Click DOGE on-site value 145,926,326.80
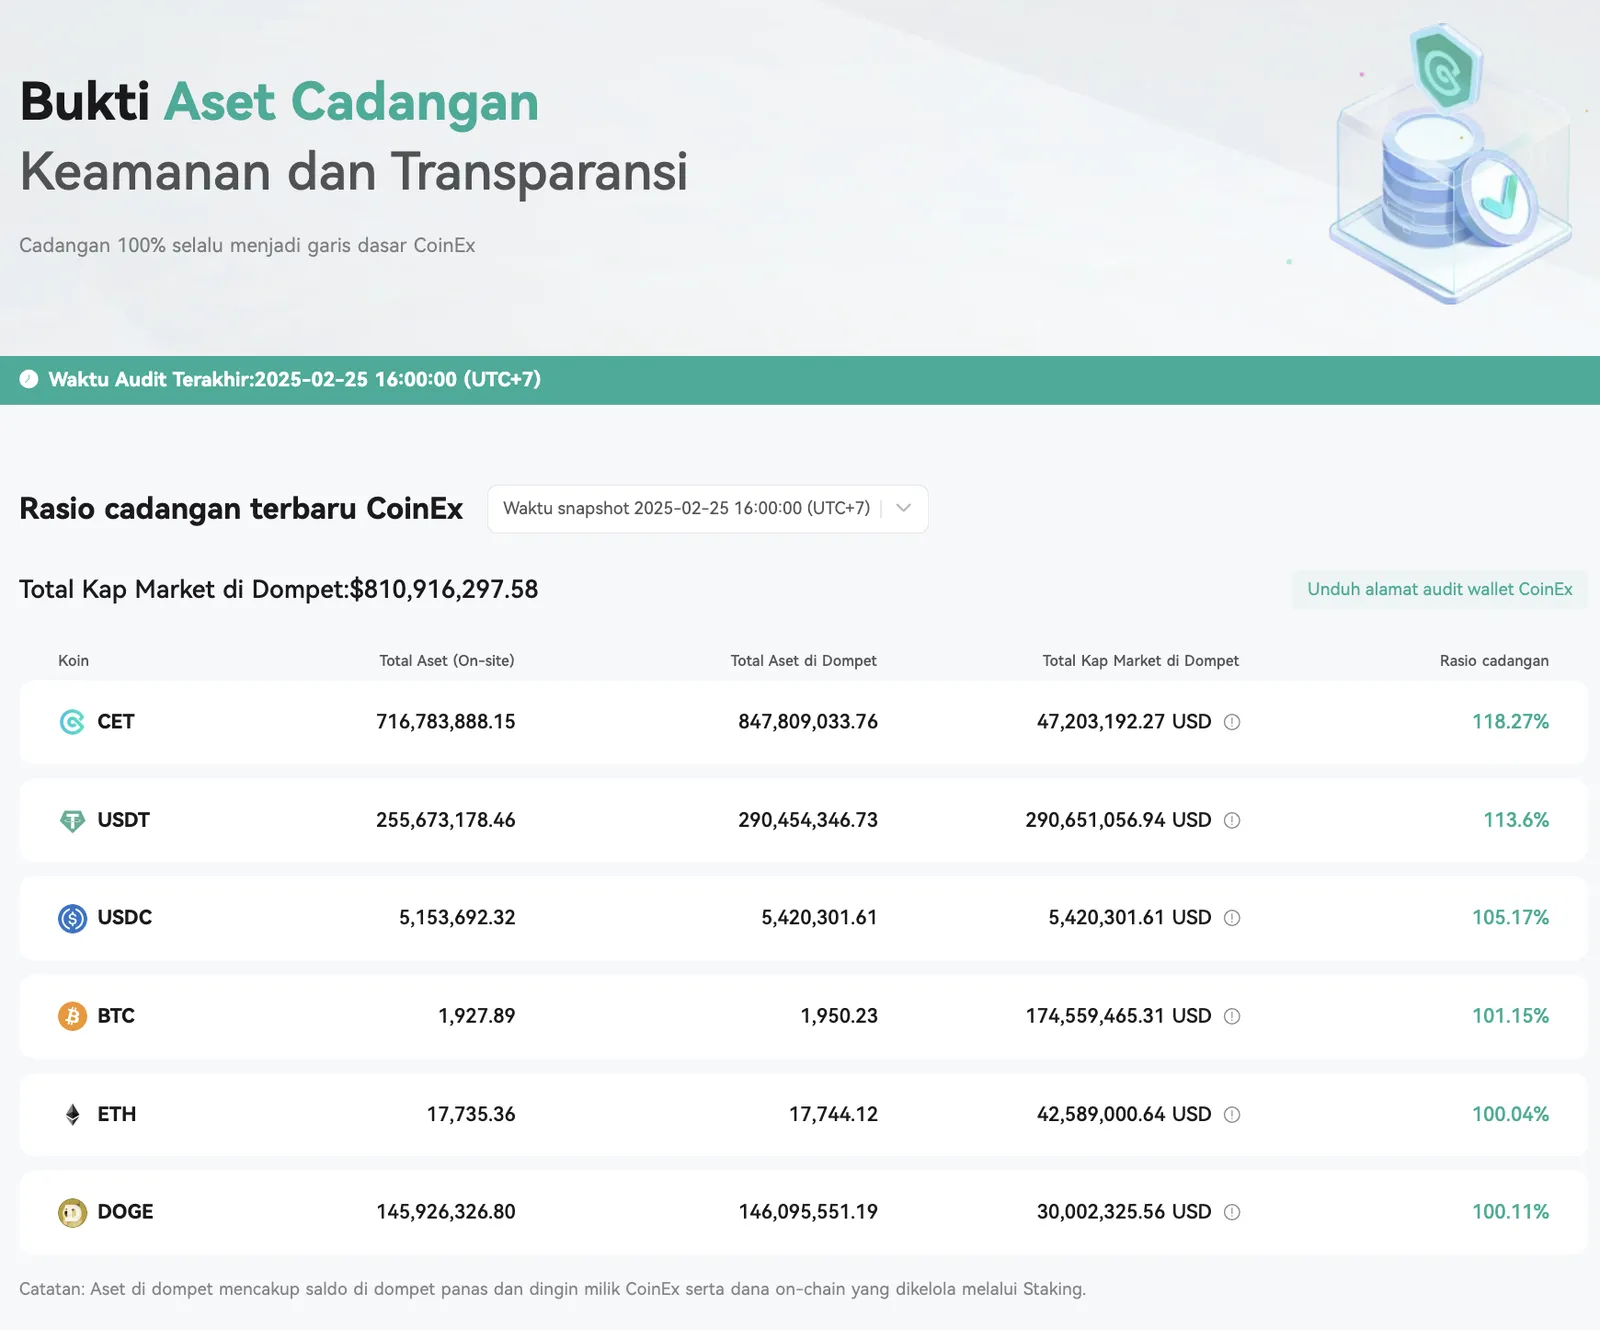The image size is (1600, 1330). [x=446, y=1212]
